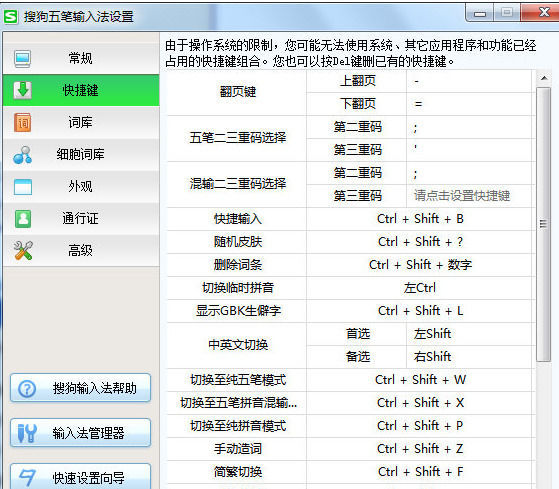
Task: Switch to the 高级 tab
Action: tap(81, 250)
